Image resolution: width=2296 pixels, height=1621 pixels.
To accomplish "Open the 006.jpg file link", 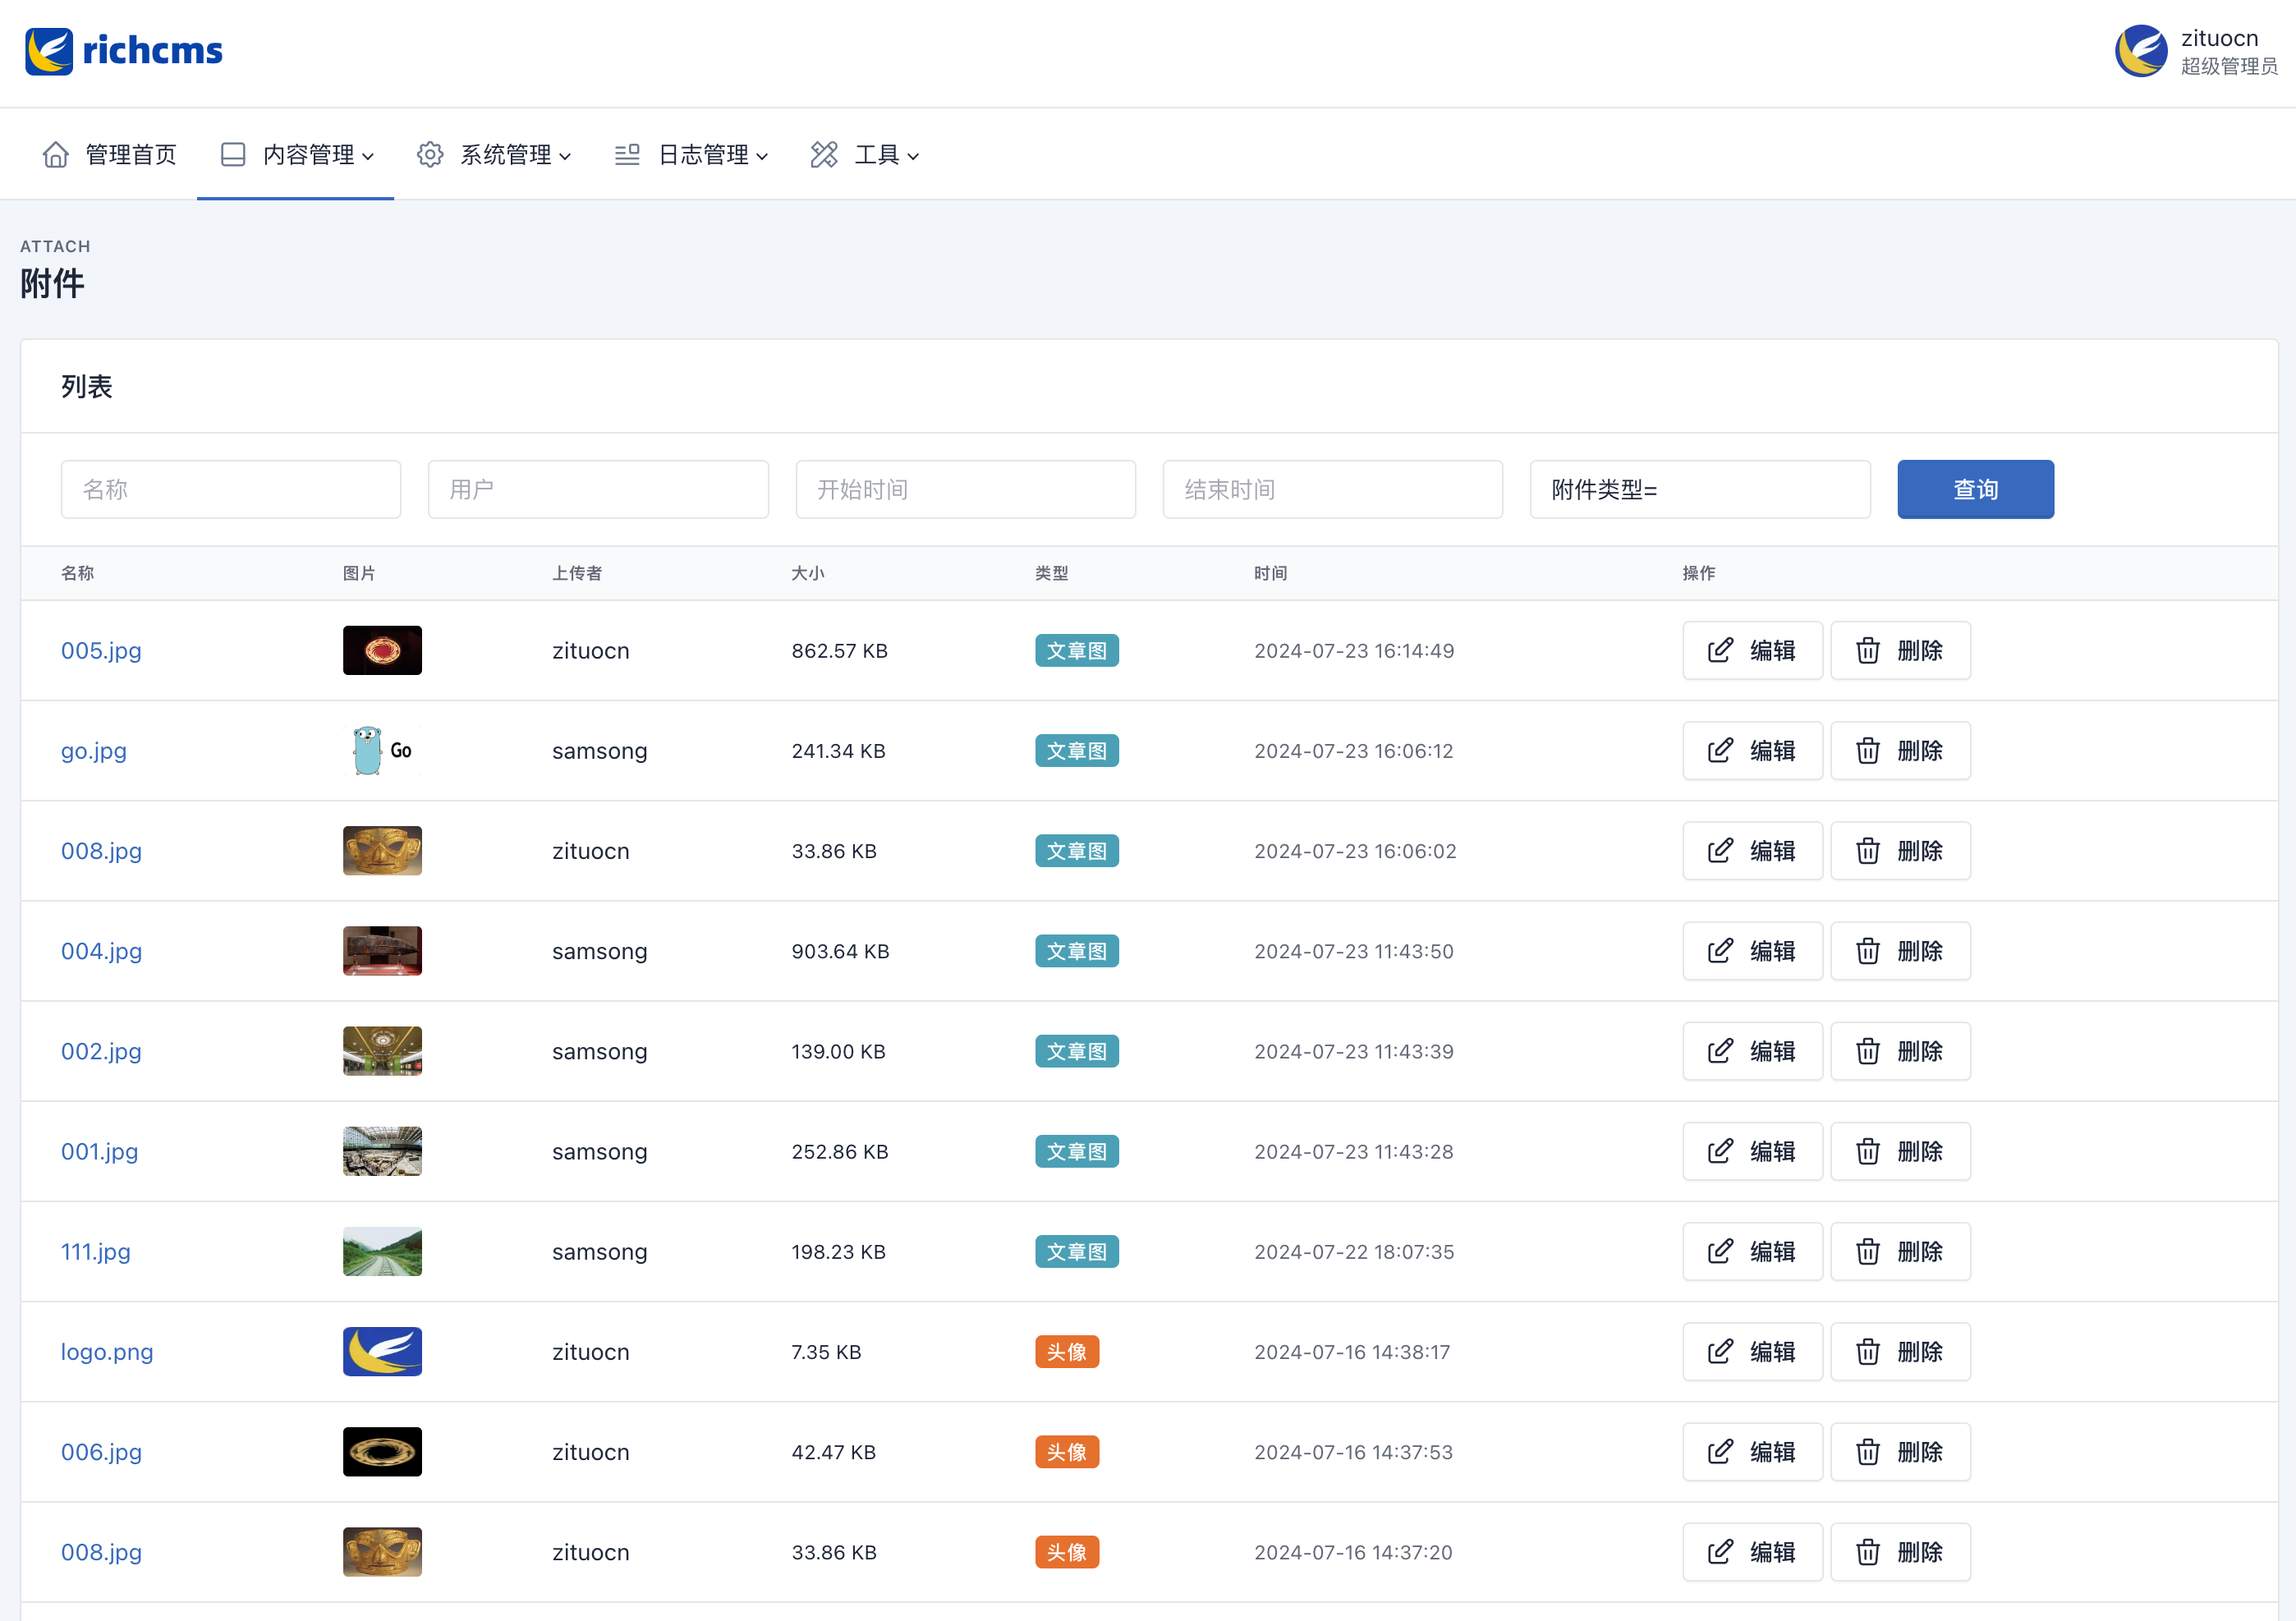I will (101, 1452).
